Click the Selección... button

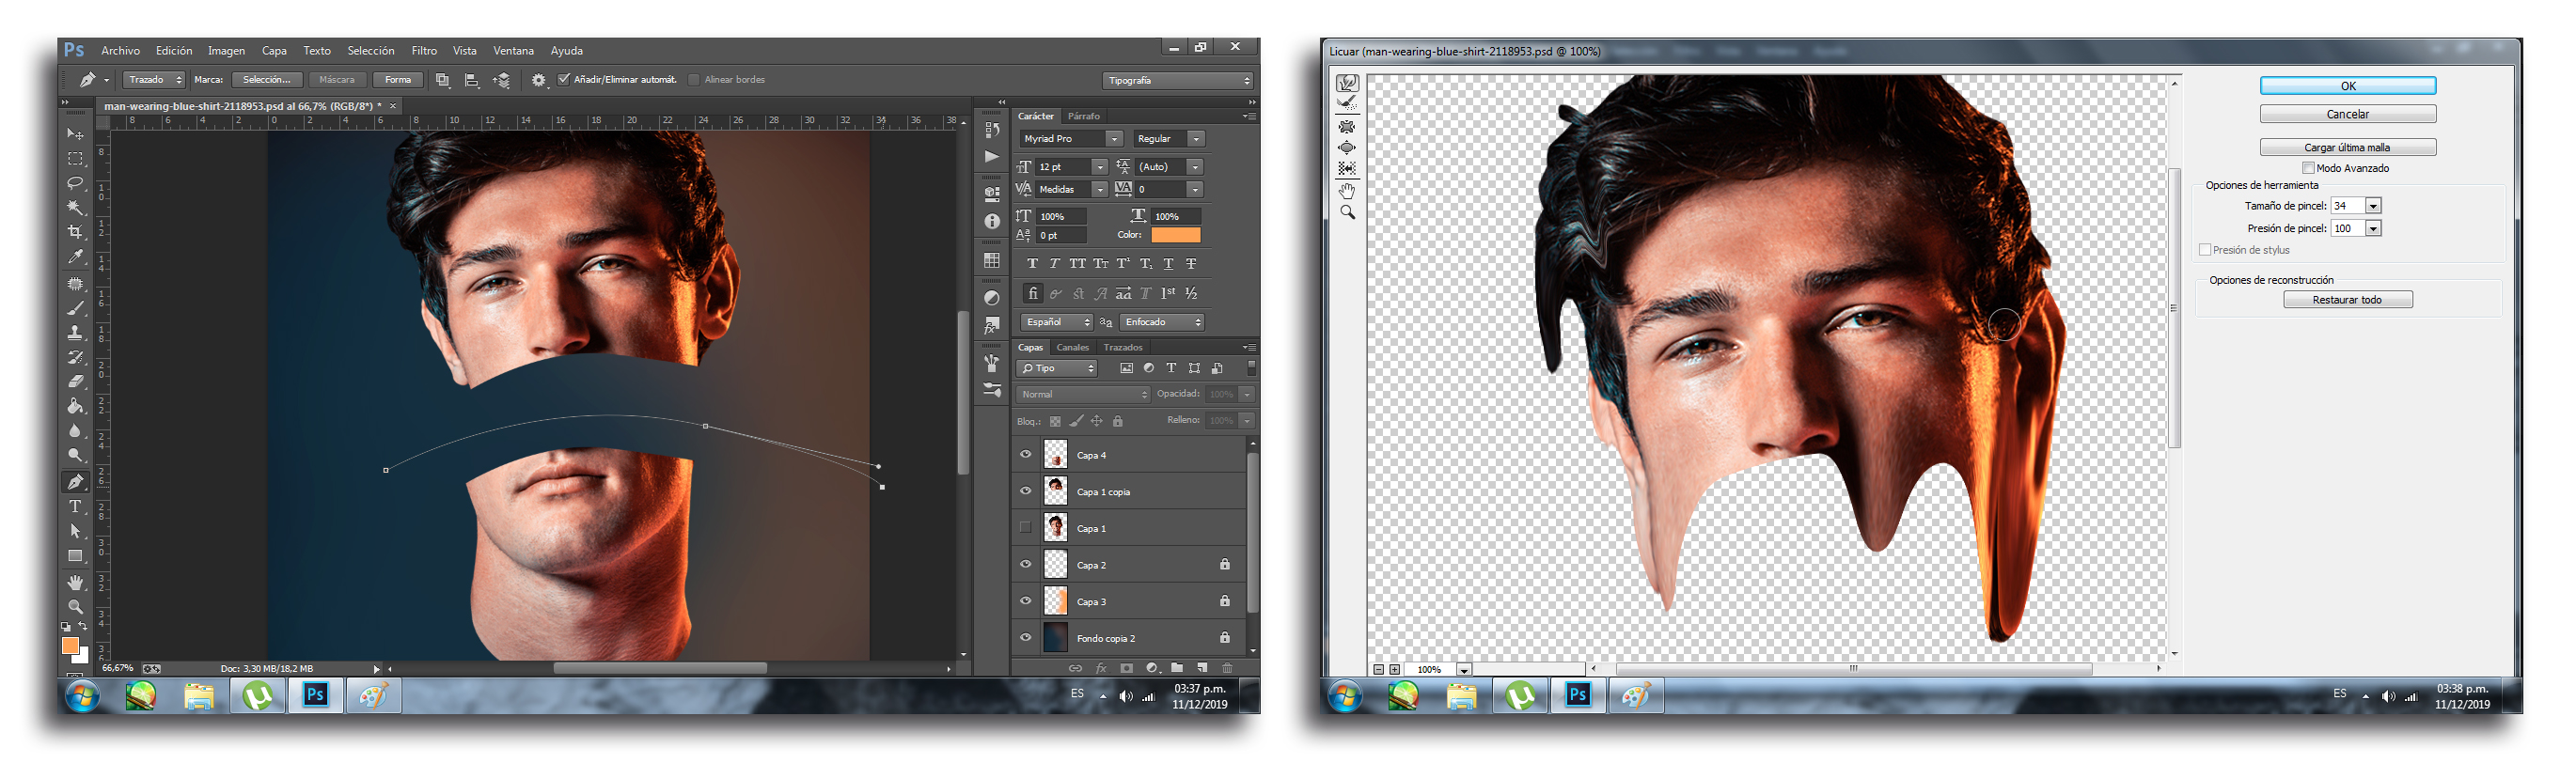pyautogui.click(x=267, y=80)
